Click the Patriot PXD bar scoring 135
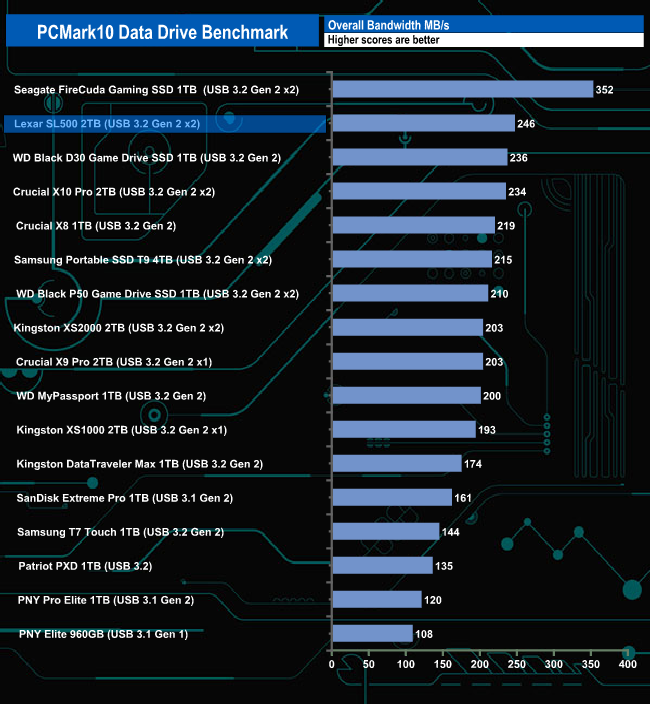Screen dimensions: 650x704 [x=383, y=566]
